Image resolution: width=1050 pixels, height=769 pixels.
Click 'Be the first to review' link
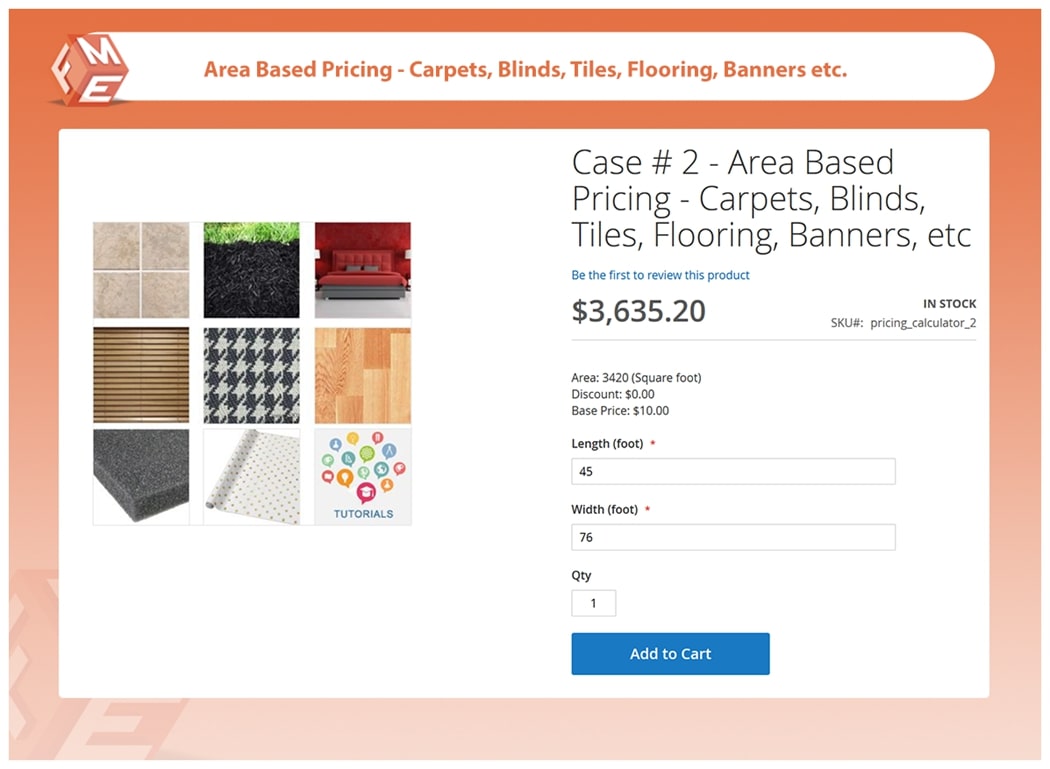pyautogui.click(x=660, y=275)
